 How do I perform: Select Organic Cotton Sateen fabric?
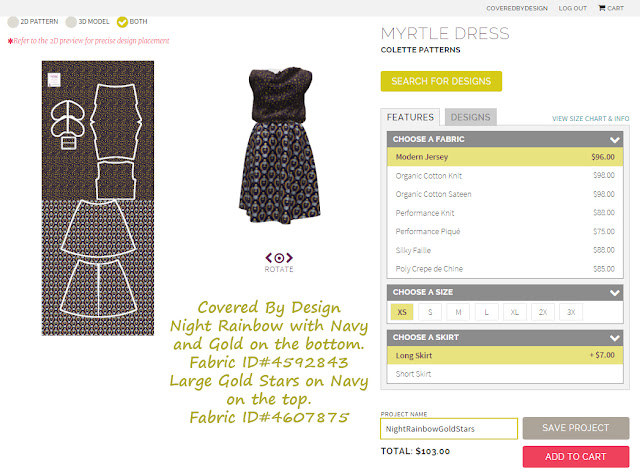pos(505,194)
